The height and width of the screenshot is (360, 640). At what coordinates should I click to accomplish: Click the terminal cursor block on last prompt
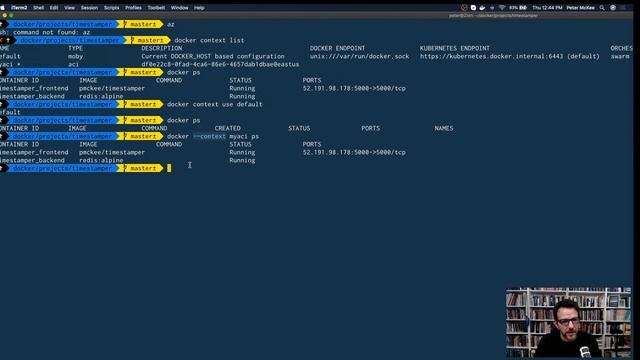click(169, 168)
